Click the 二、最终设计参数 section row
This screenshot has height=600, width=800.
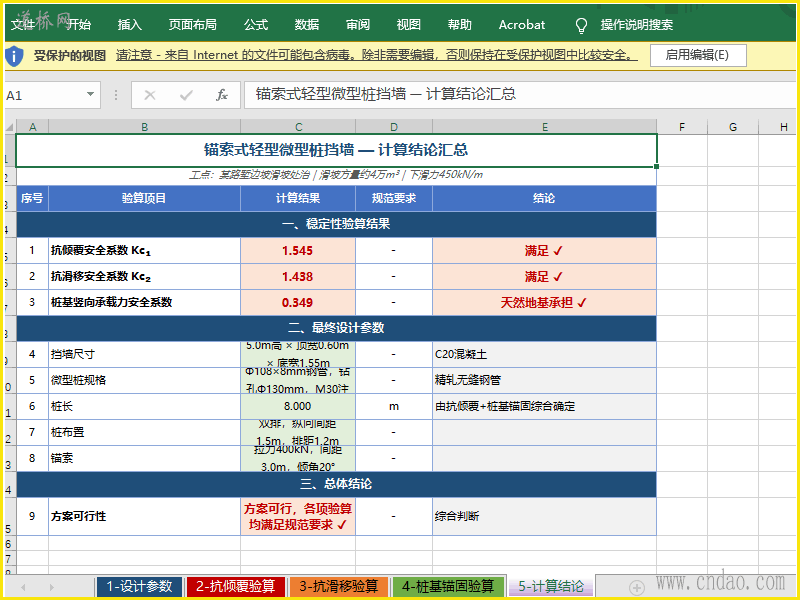tap(336, 328)
